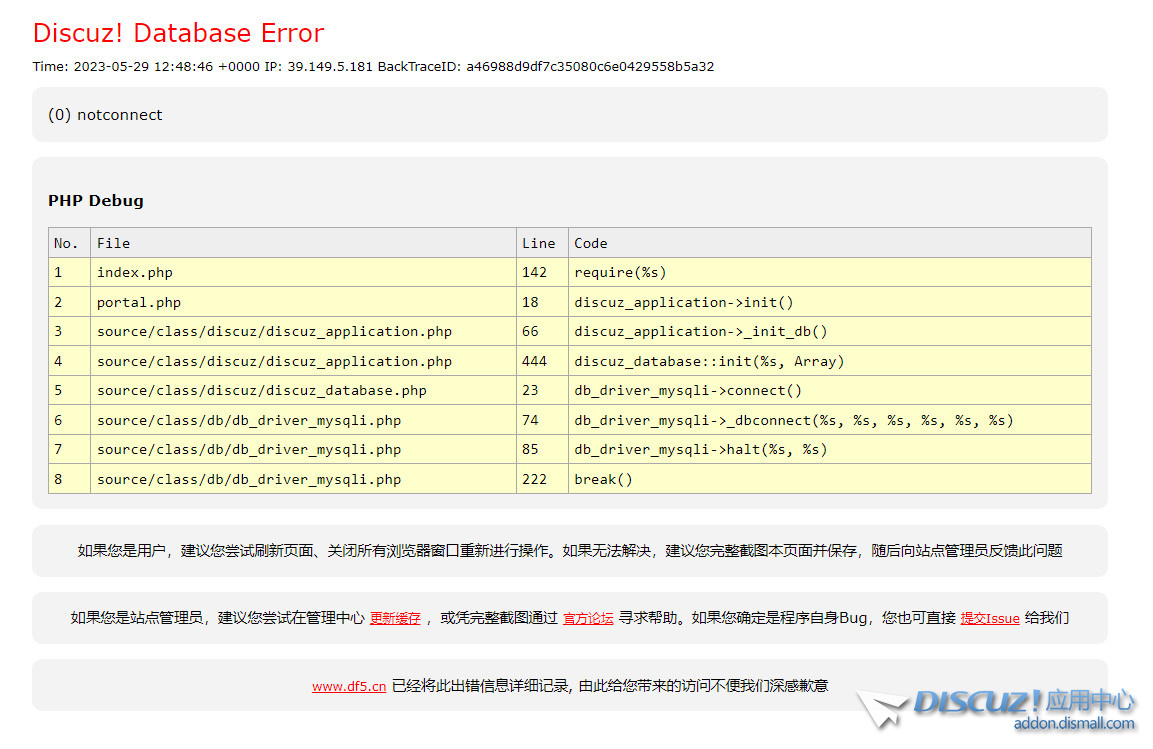Open the 官方论坛 help link

click(x=588, y=618)
